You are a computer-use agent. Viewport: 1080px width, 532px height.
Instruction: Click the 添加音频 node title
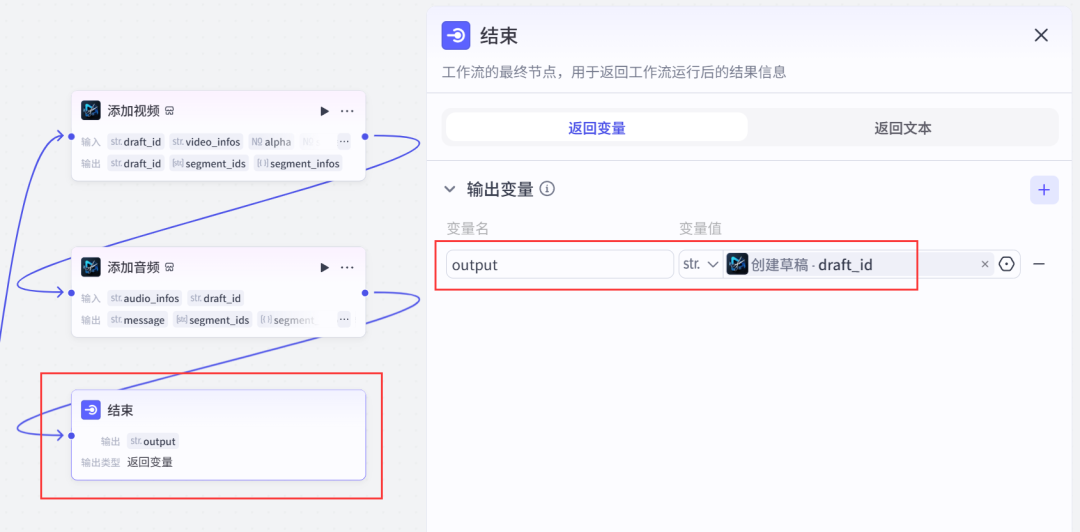(x=134, y=267)
